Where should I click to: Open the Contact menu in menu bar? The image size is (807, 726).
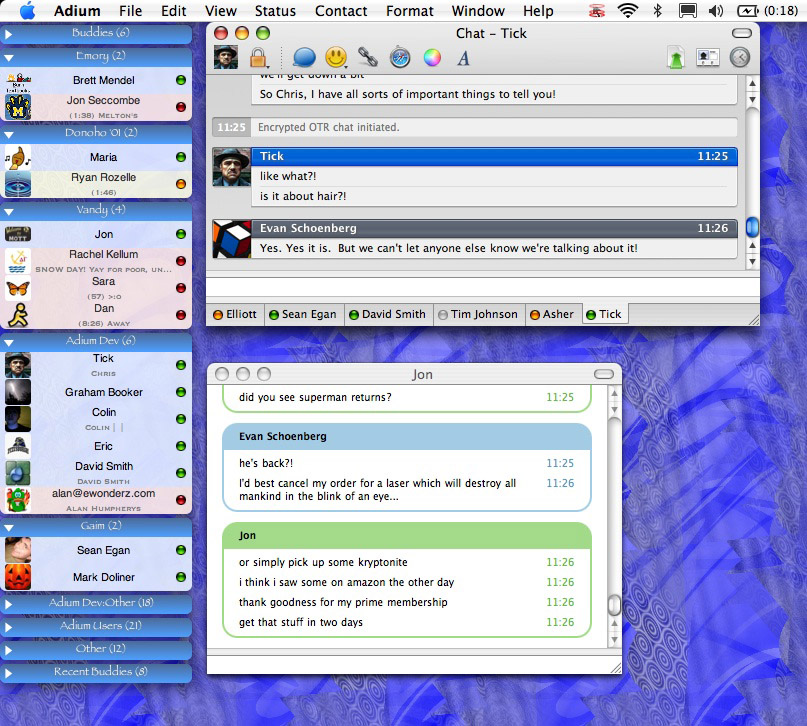coord(341,11)
